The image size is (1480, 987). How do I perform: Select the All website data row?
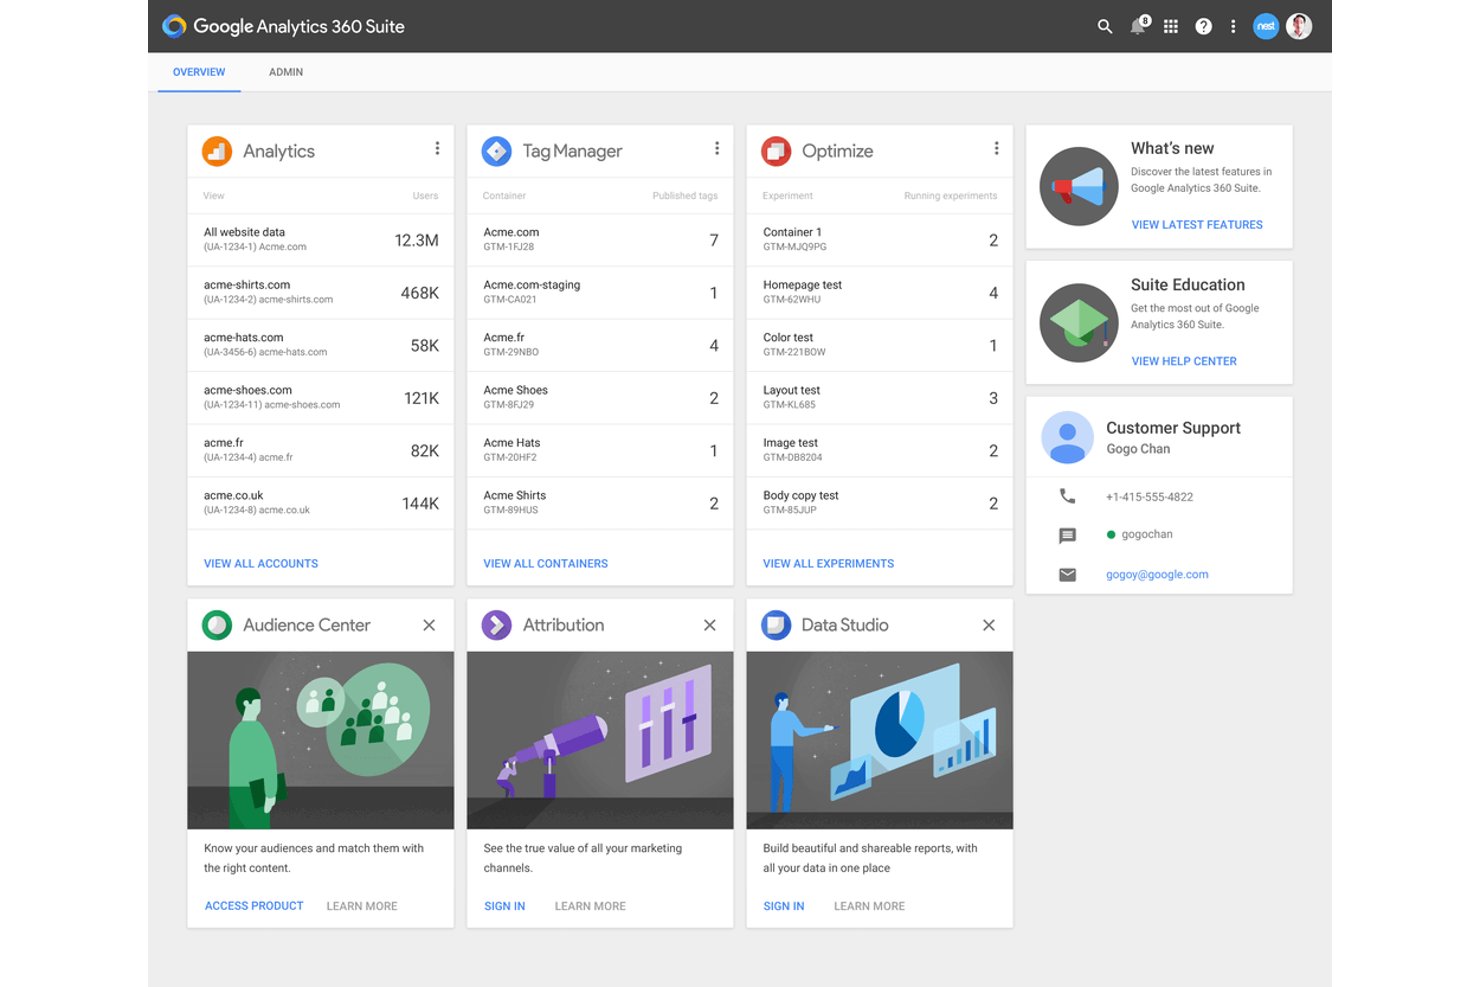(x=321, y=240)
